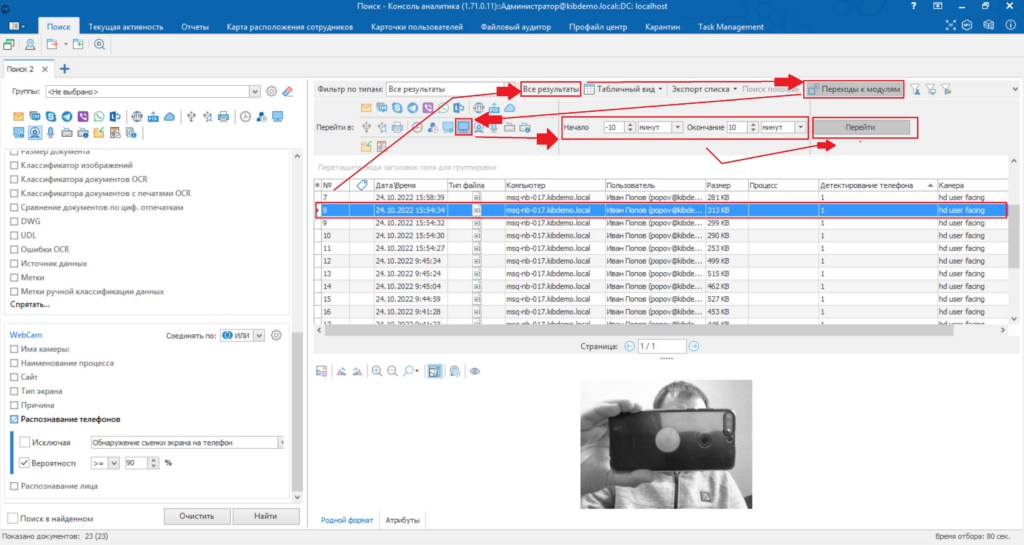Click the eraser icon next to Groups
The height and width of the screenshot is (545, 1024).
(287, 91)
